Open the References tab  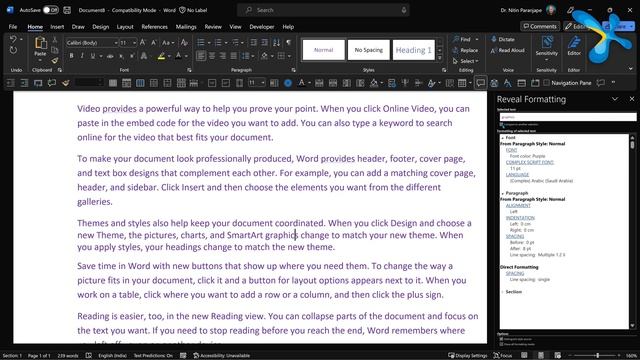(155, 27)
